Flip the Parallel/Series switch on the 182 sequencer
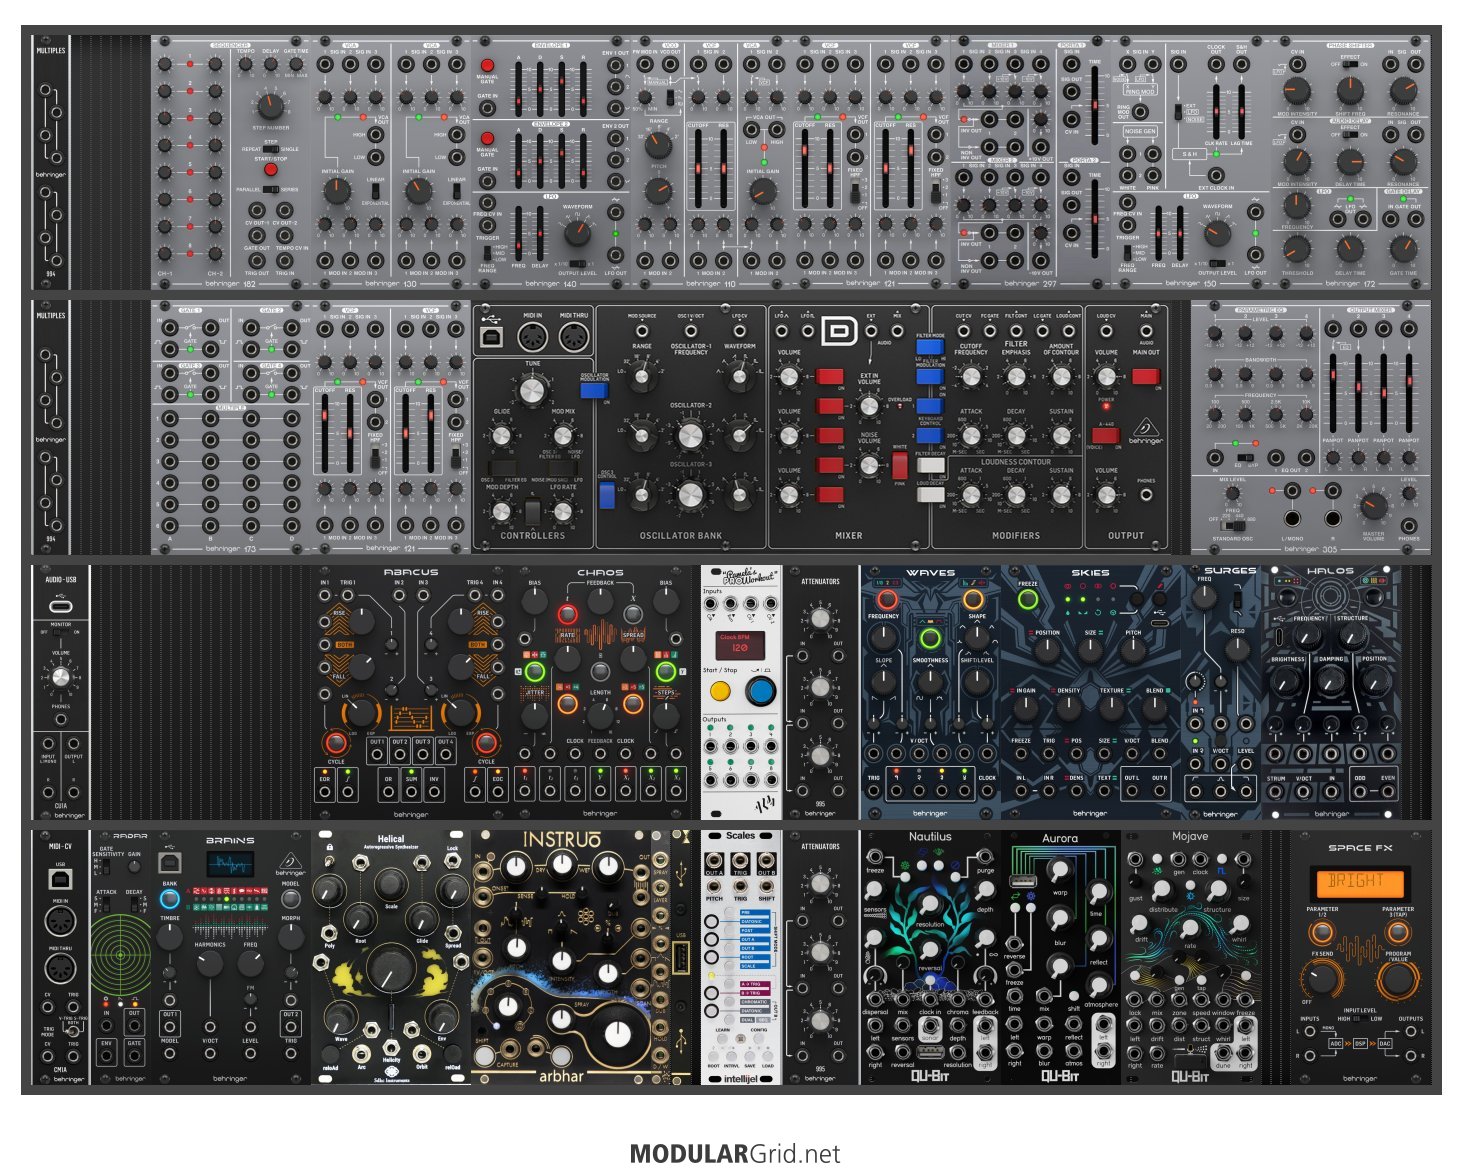 point(270,189)
